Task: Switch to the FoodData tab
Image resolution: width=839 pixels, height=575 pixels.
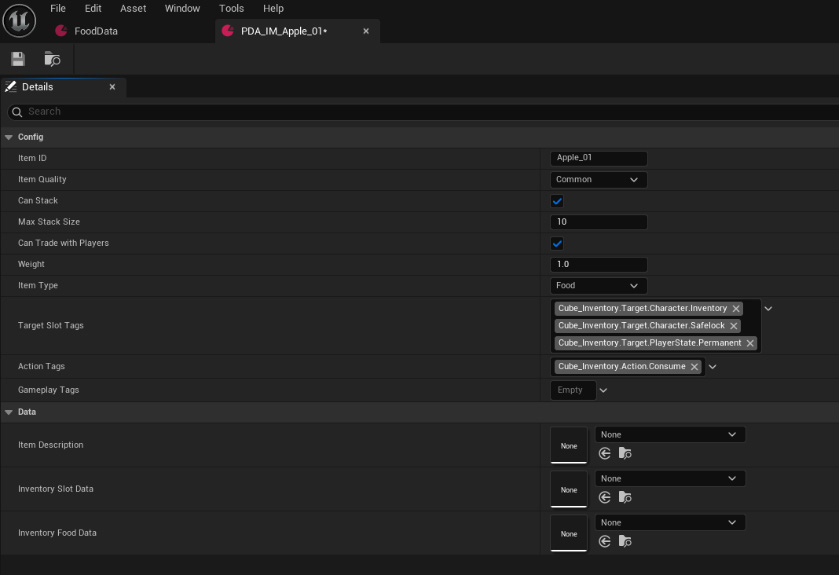Action: tap(95, 31)
